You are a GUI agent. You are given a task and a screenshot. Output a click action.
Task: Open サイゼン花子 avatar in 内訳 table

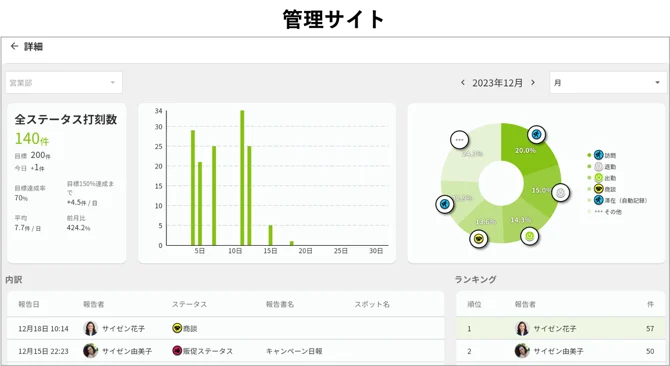pyautogui.click(x=91, y=328)
